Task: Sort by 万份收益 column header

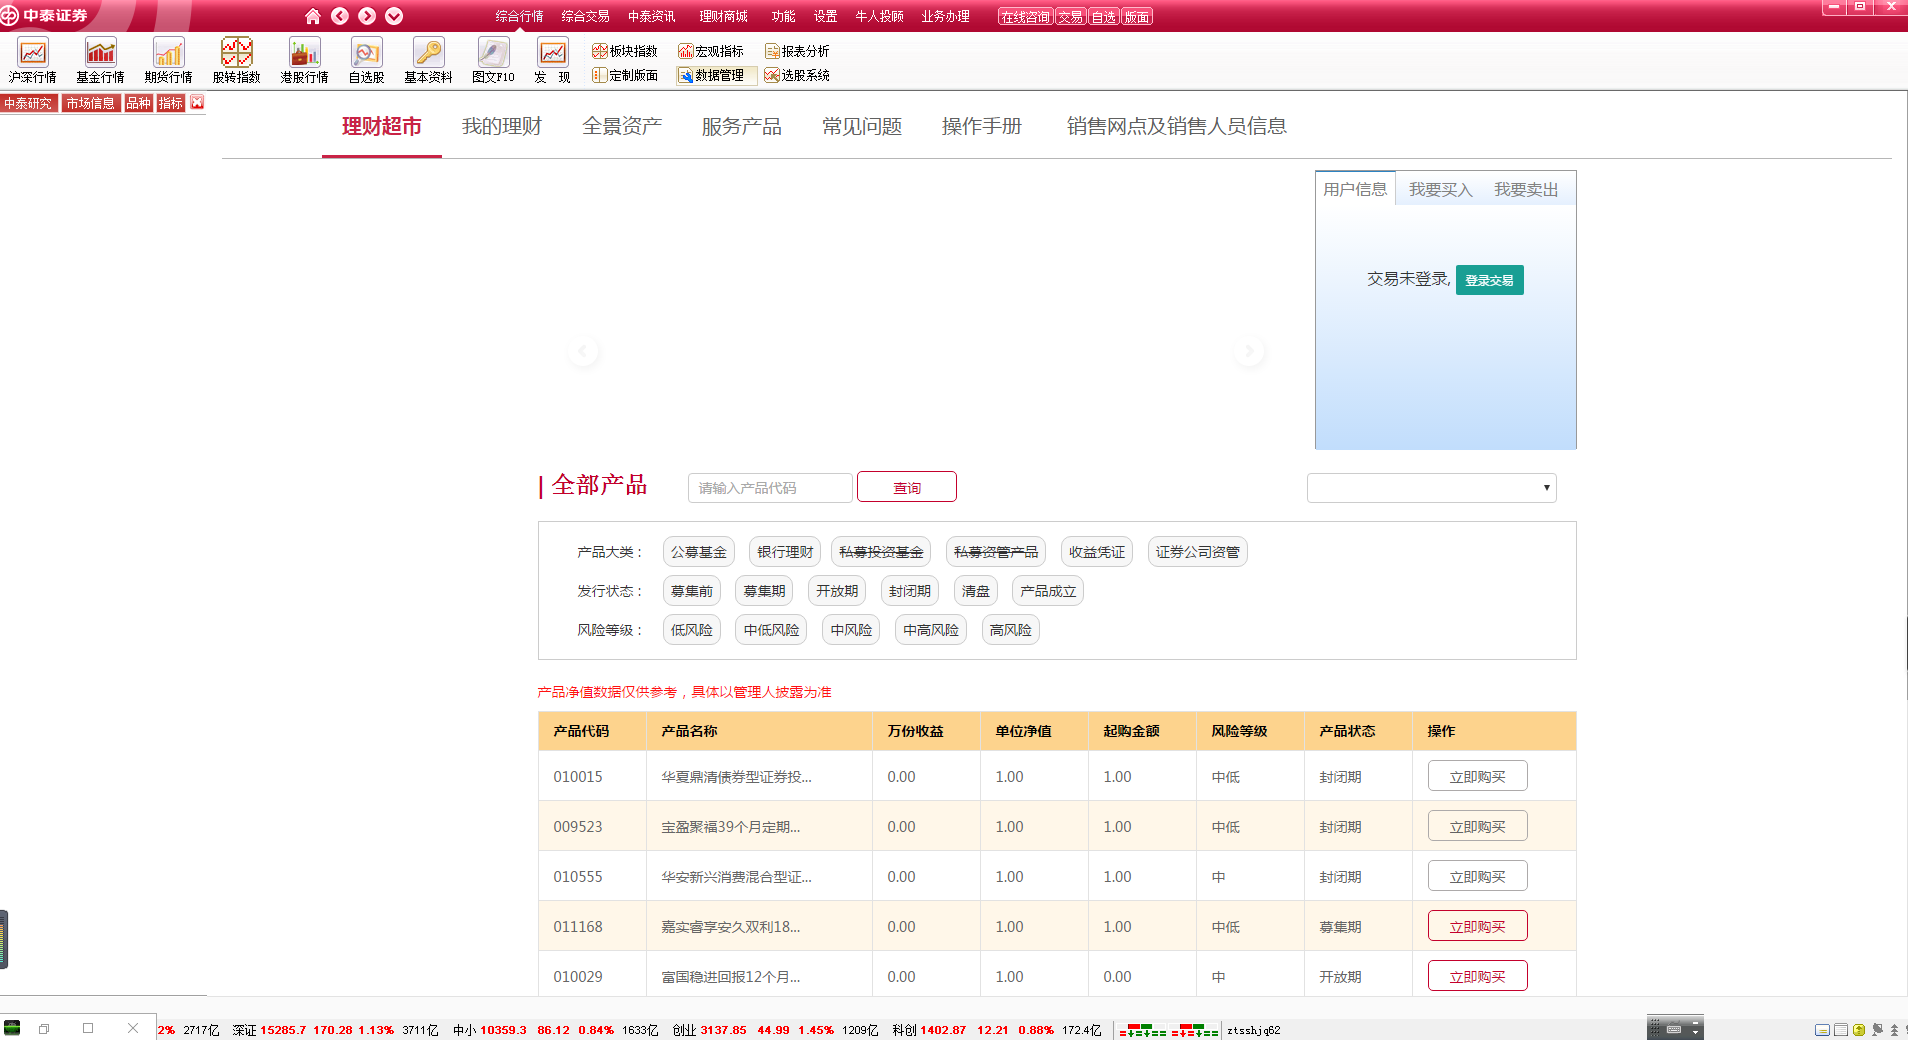Action: coord(915,731)
